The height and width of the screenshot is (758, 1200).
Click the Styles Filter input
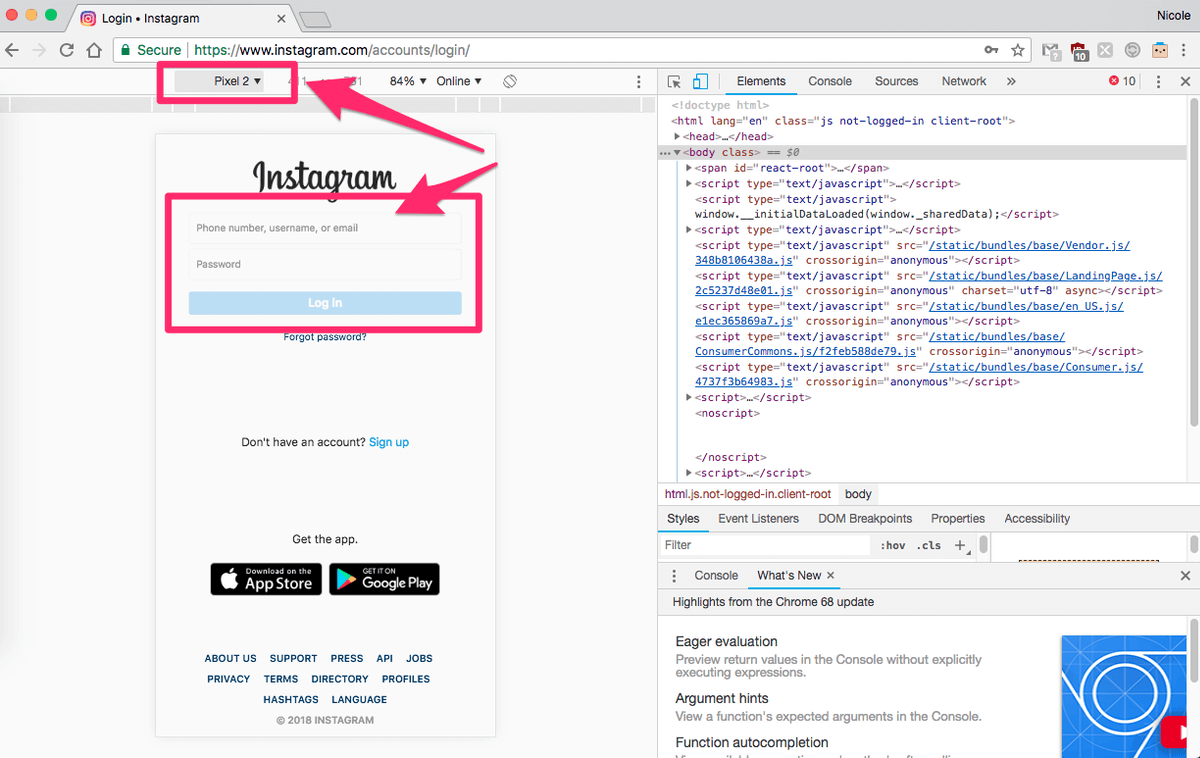point(765,545)
